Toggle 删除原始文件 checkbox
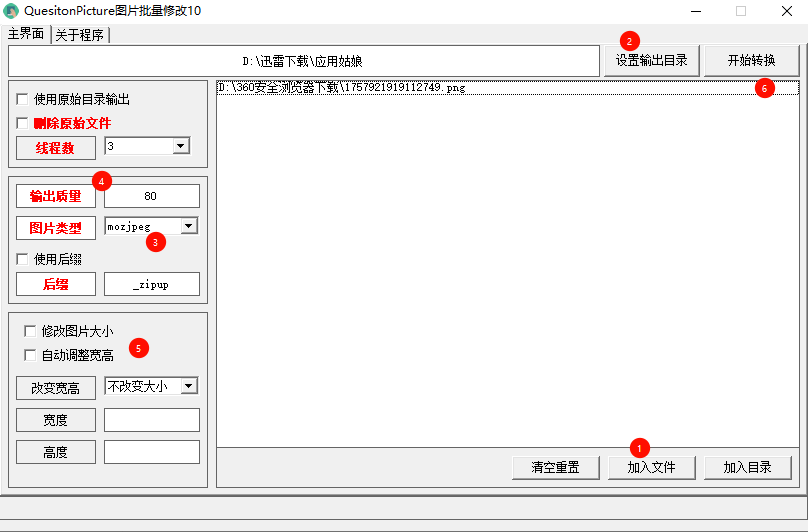Viewport: 808px width, 532px height. pyautogui.click(x=22, y=123)
